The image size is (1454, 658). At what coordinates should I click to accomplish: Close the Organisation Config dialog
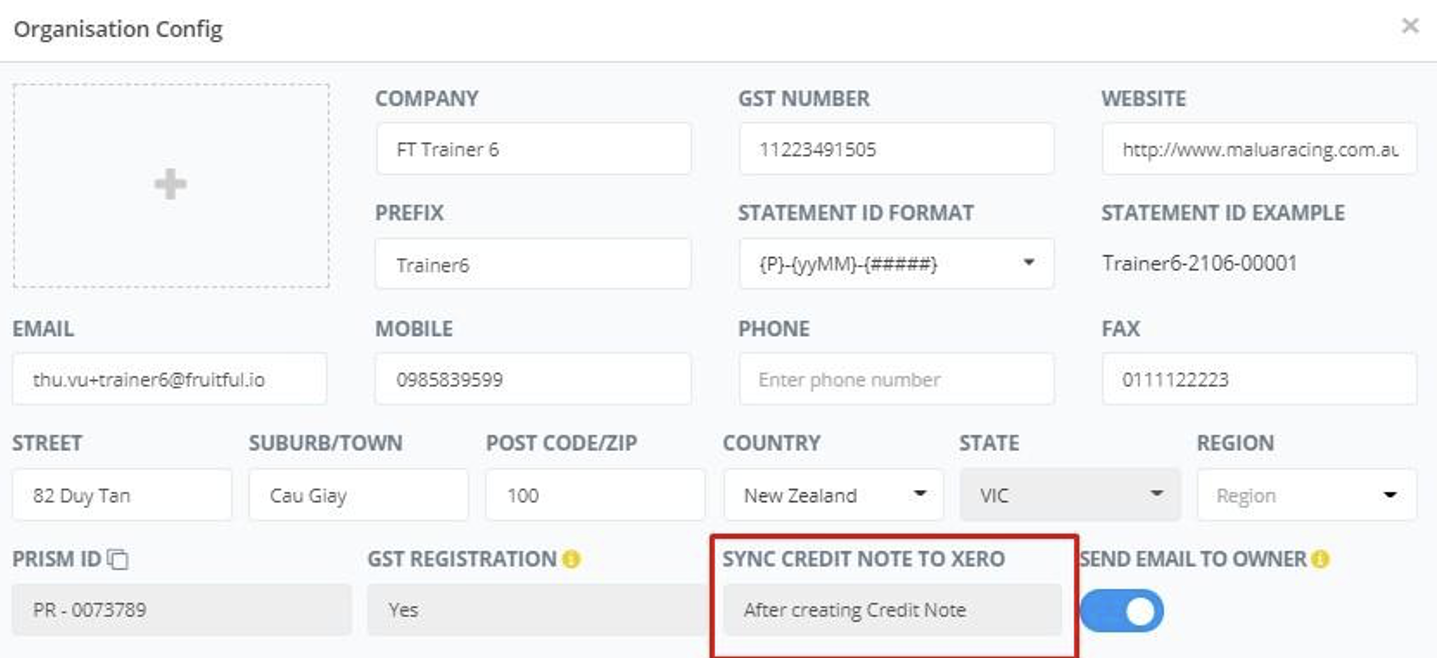click(x=1410, y=26)
